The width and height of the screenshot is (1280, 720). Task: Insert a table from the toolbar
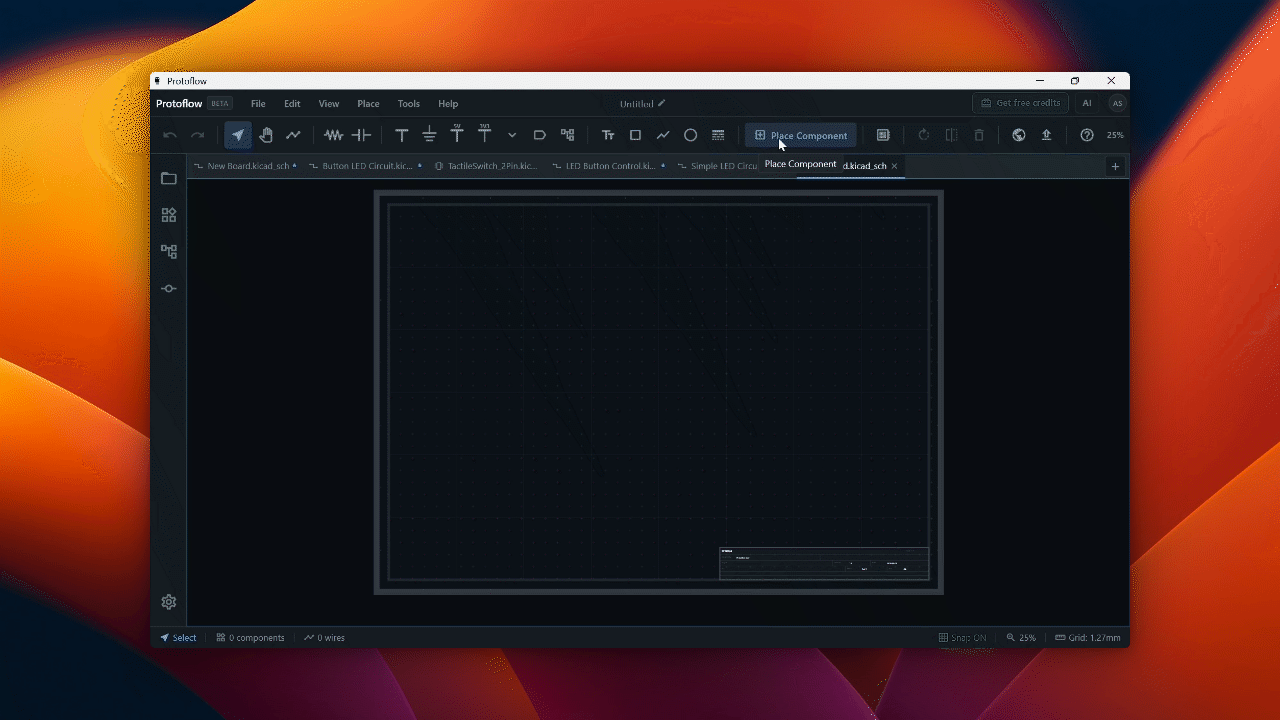click(x=718, y=135)
